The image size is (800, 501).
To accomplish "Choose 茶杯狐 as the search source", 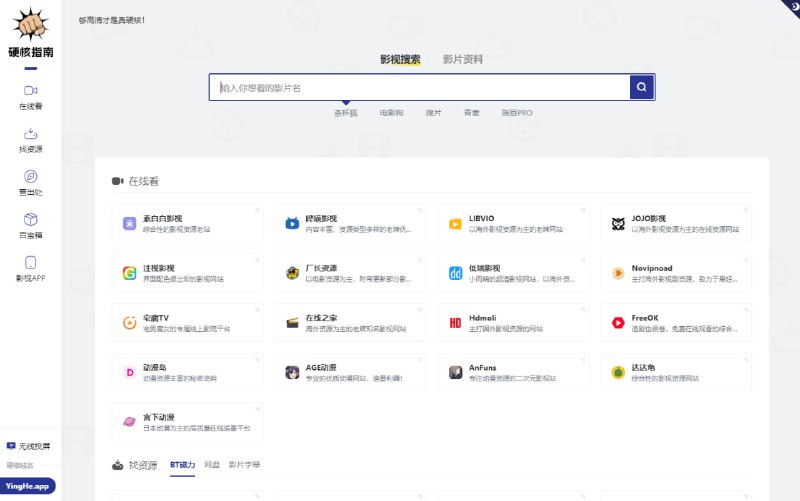I will click(x=346, y=113).
